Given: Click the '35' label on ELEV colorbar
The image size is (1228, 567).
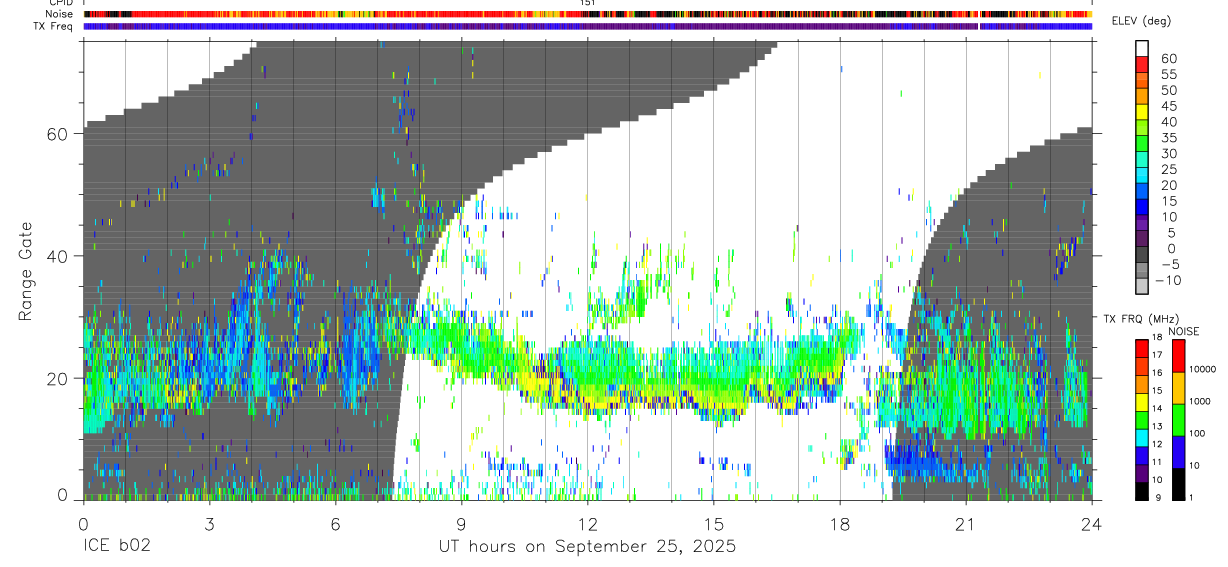Looking at the screenshot, I should pos(1169,138).
